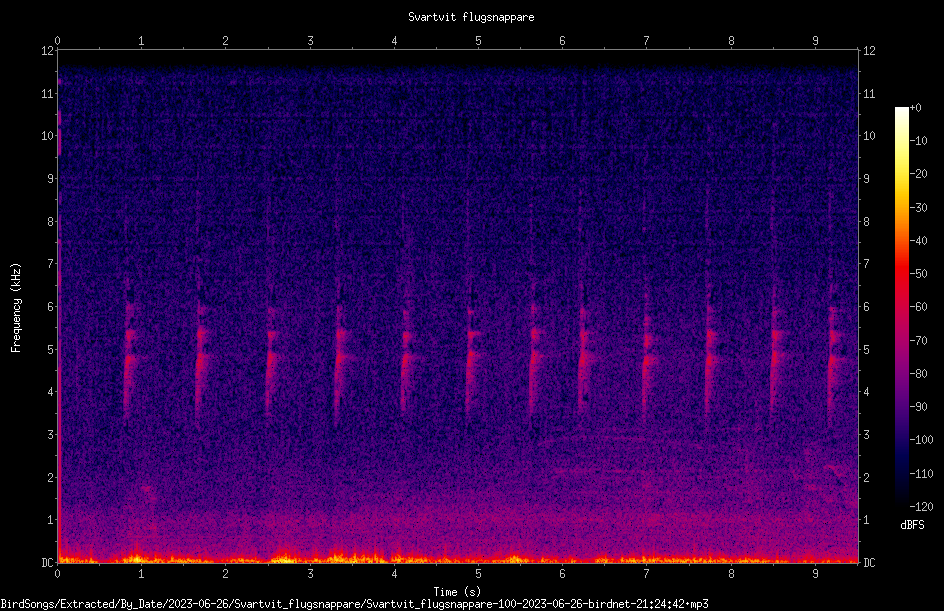
Task: Click the -70 colorbar label
Action: [919, 341]
